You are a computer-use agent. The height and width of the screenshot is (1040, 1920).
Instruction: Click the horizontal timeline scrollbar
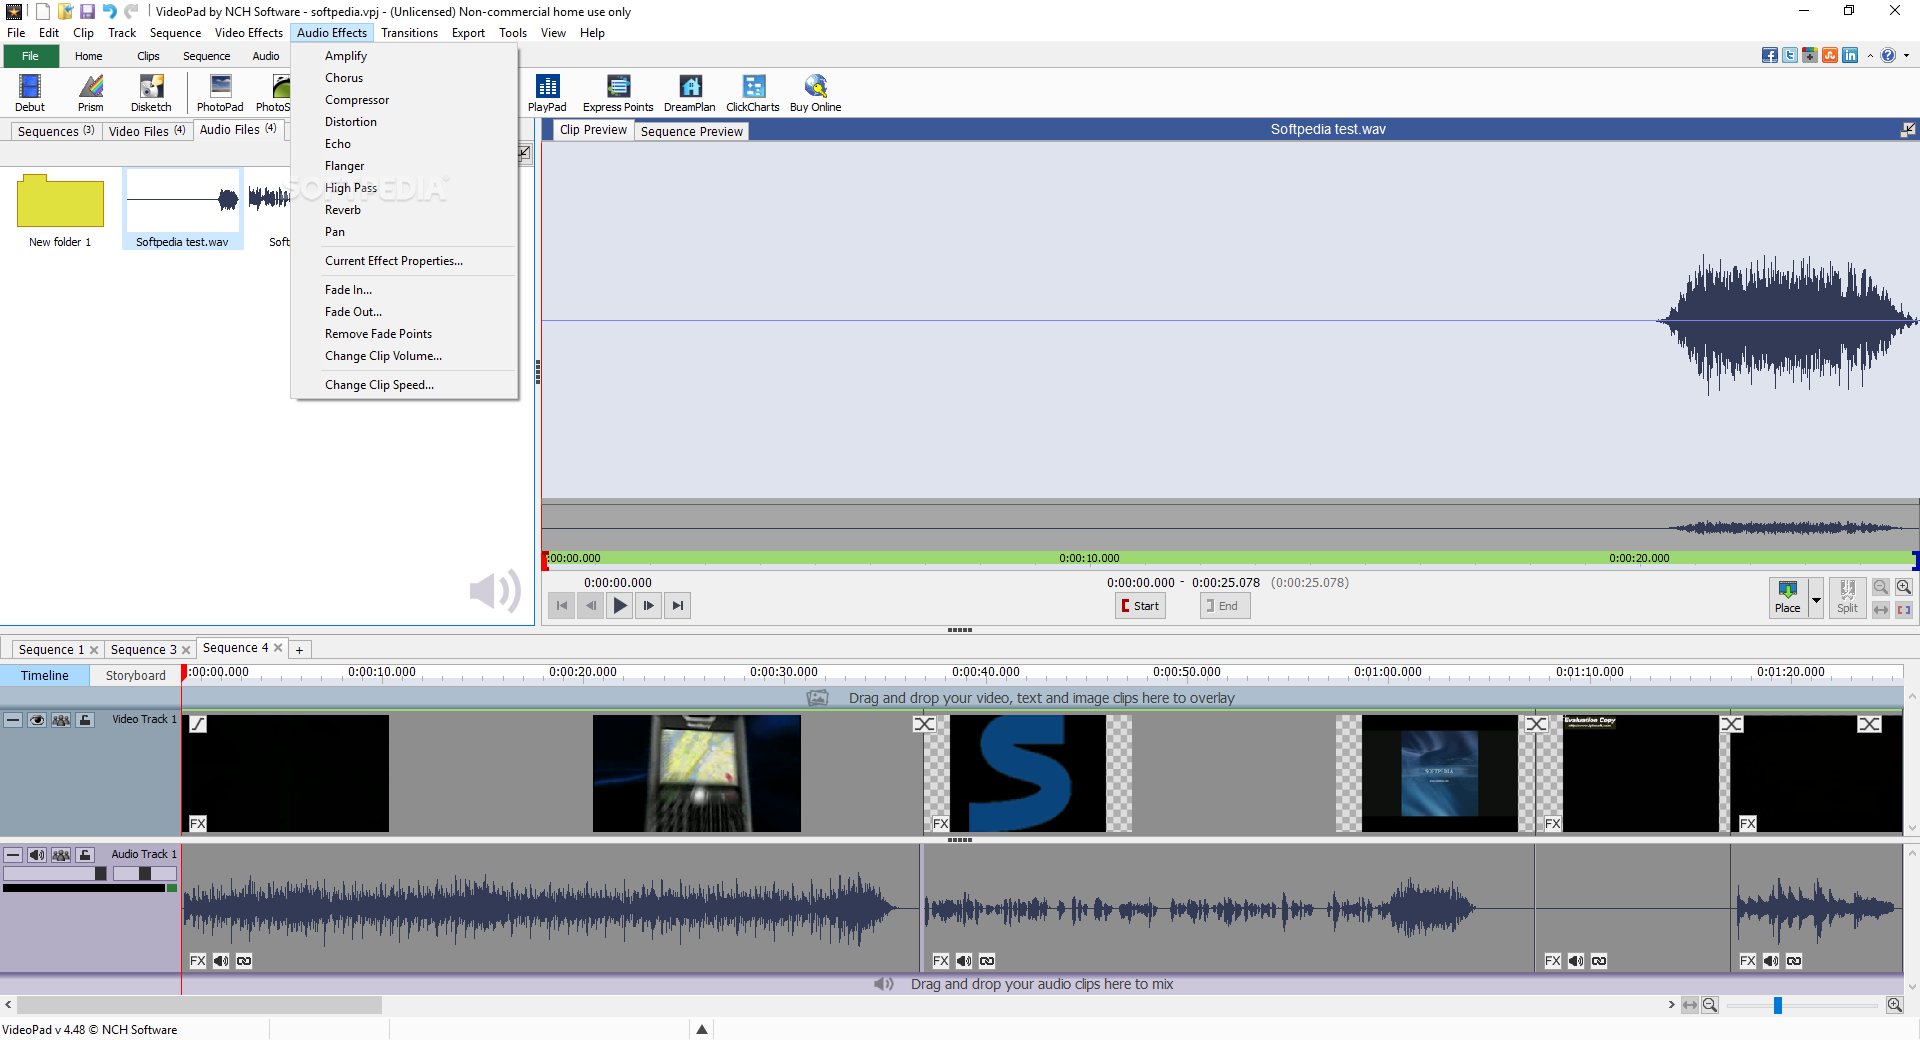pyautogui.click(x=200, y=1005)
